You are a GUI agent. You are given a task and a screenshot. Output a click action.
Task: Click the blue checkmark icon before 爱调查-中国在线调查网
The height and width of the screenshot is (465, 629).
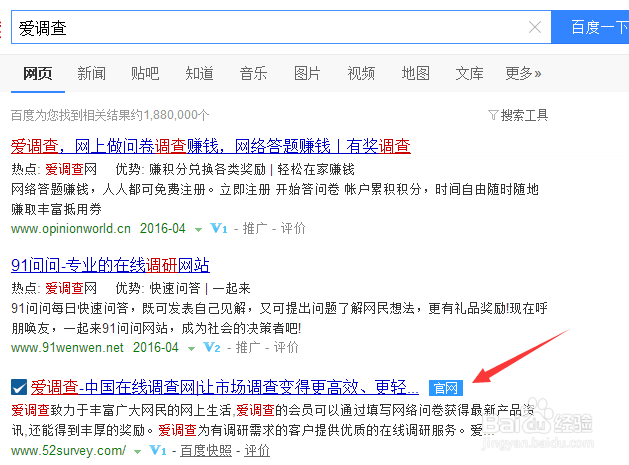19,388
